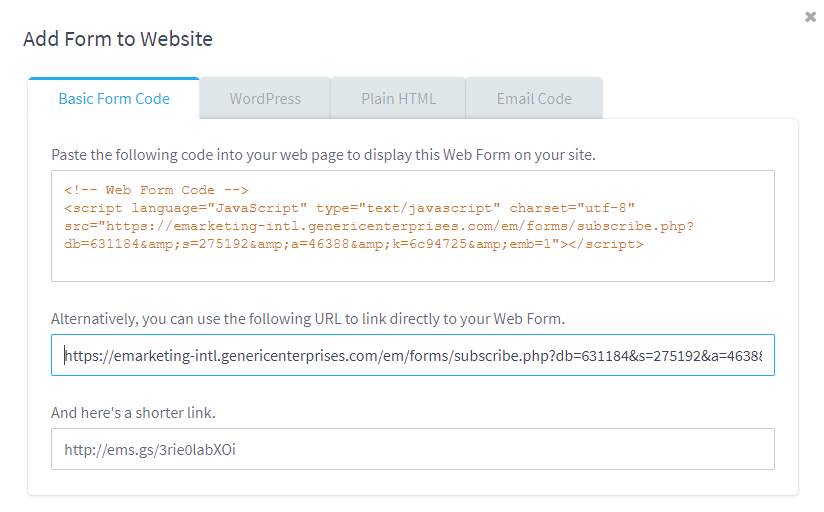Click the code line starting with db=631184&amp;
Image resolution: width=824 pixels, height=512 pixels.
[x=354, y=244]
